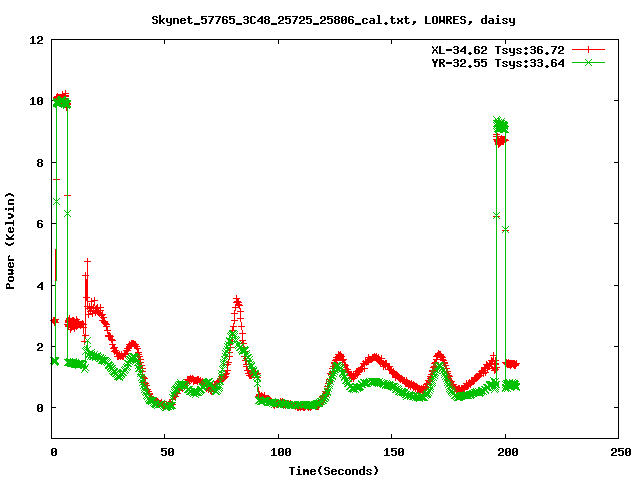Click the 6 tick label on y-axis
The height and width of the screenshot is (480, 640).
[x=40, y=224]
